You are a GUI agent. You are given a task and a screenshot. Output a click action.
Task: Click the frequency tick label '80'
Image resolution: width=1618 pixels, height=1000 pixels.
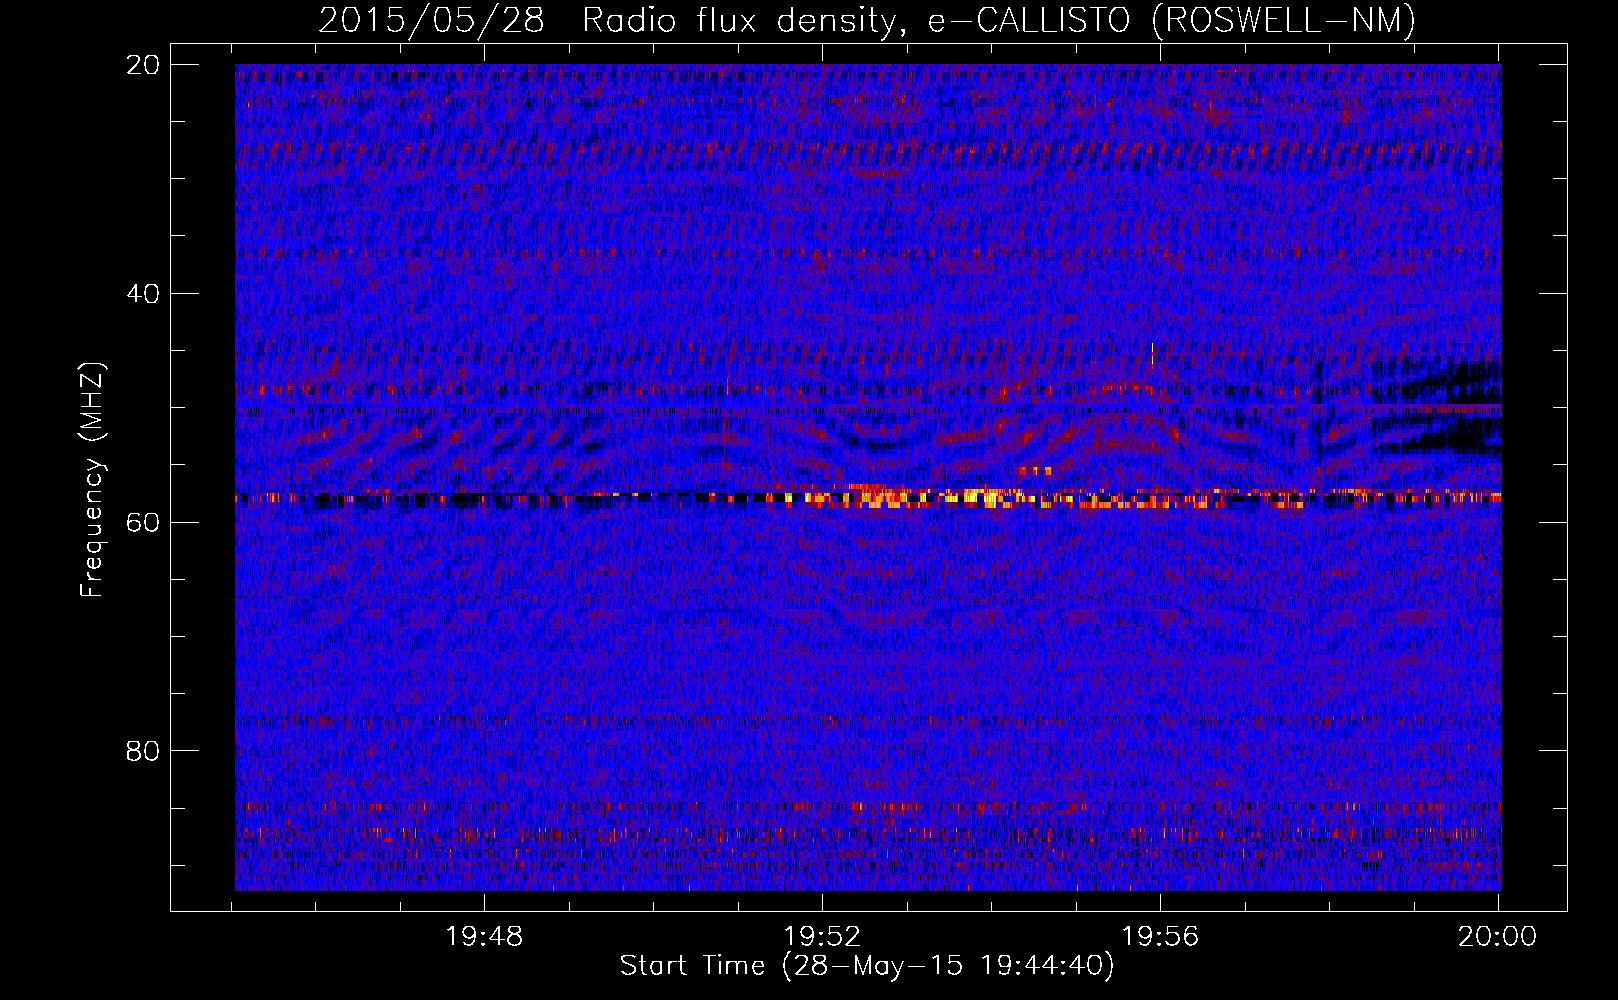pos(143,750)
